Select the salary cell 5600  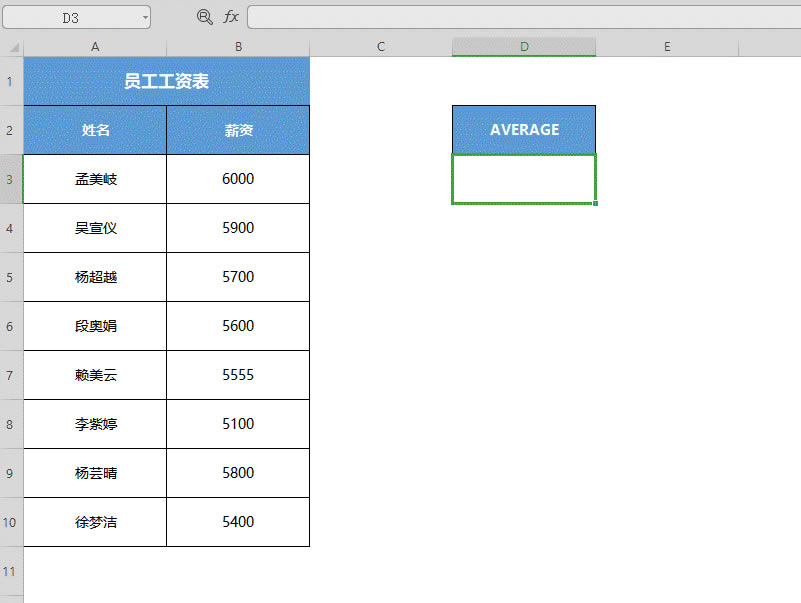pos(238,327)
